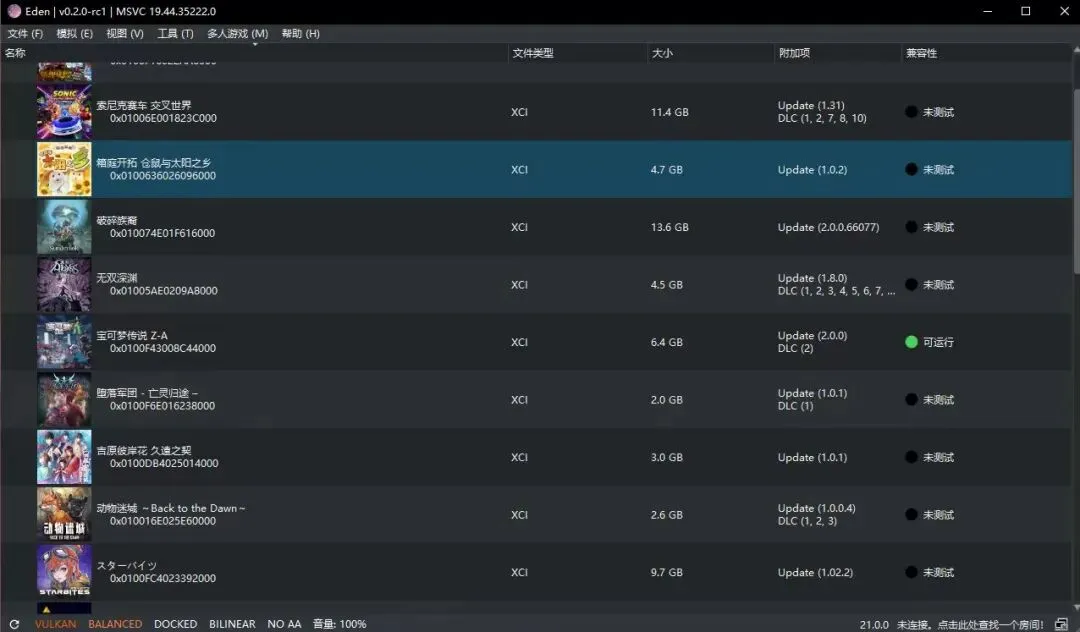
Task: Toggle the NO AA anti-aliasing setting
Action: (284, 624)
